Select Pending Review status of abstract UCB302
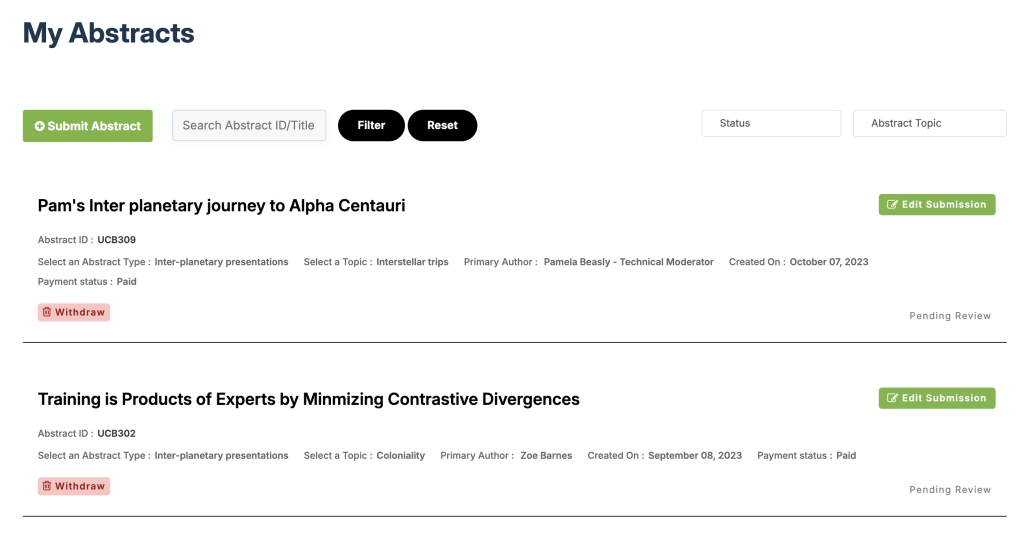The image size is (1024, 543). pos(950,489)
